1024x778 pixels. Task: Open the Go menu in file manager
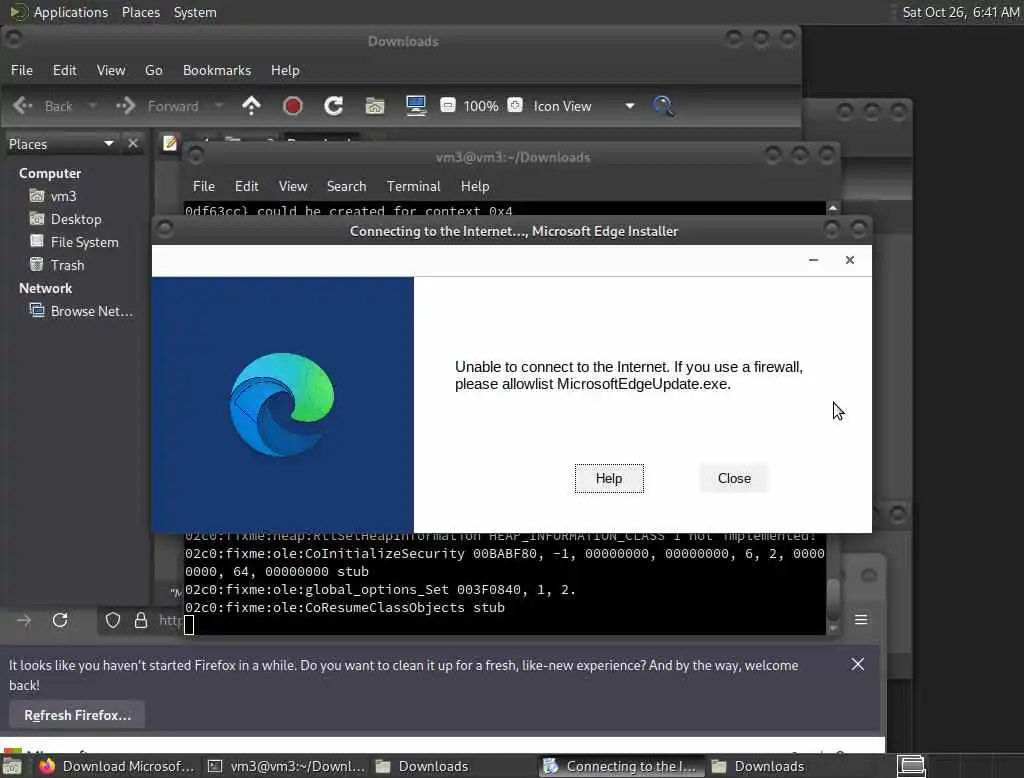coord(153,70)
